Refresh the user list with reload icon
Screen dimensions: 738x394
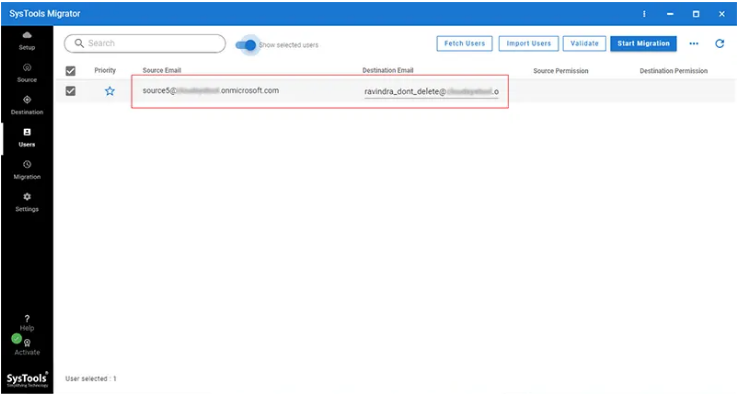(x=720, y=43)
